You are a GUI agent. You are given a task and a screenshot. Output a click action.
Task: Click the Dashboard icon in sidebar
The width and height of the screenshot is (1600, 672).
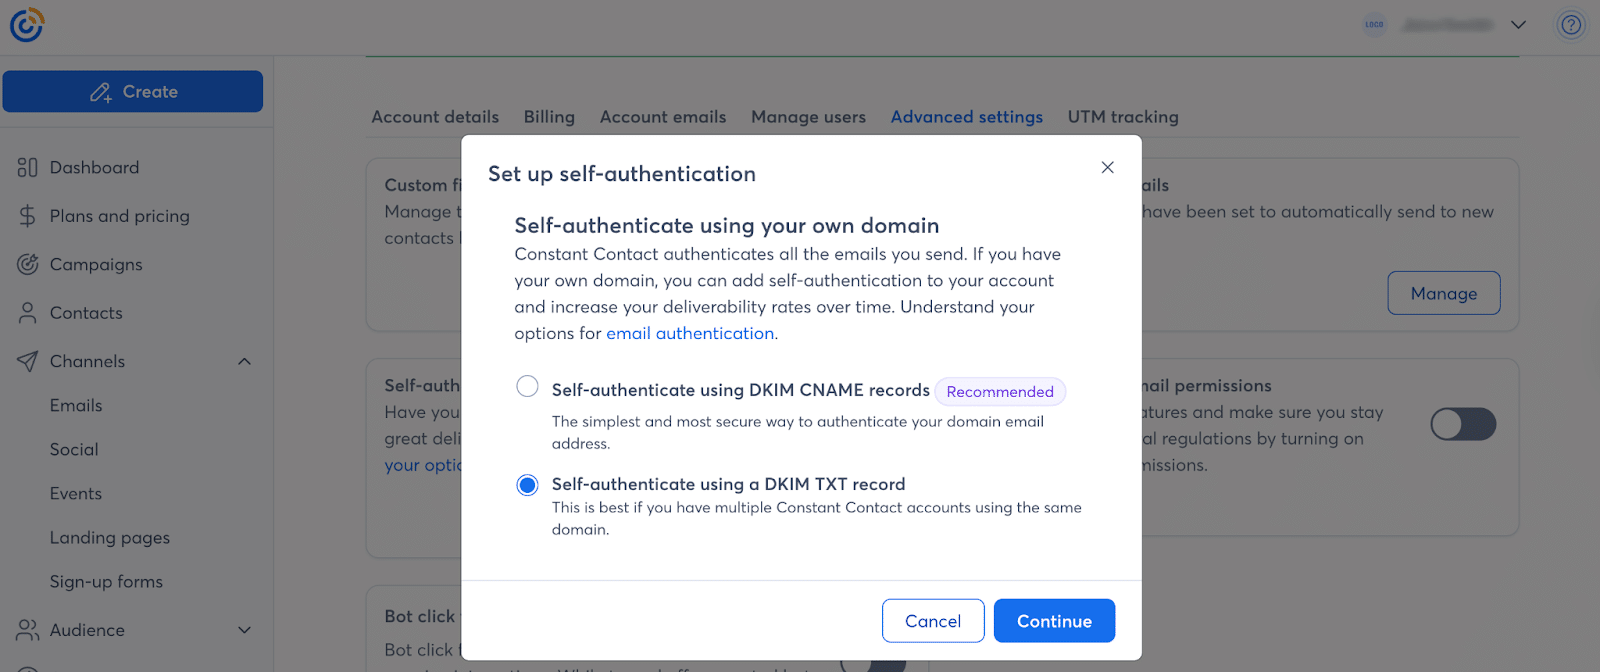pyautogui.click(x=27, y=168)
